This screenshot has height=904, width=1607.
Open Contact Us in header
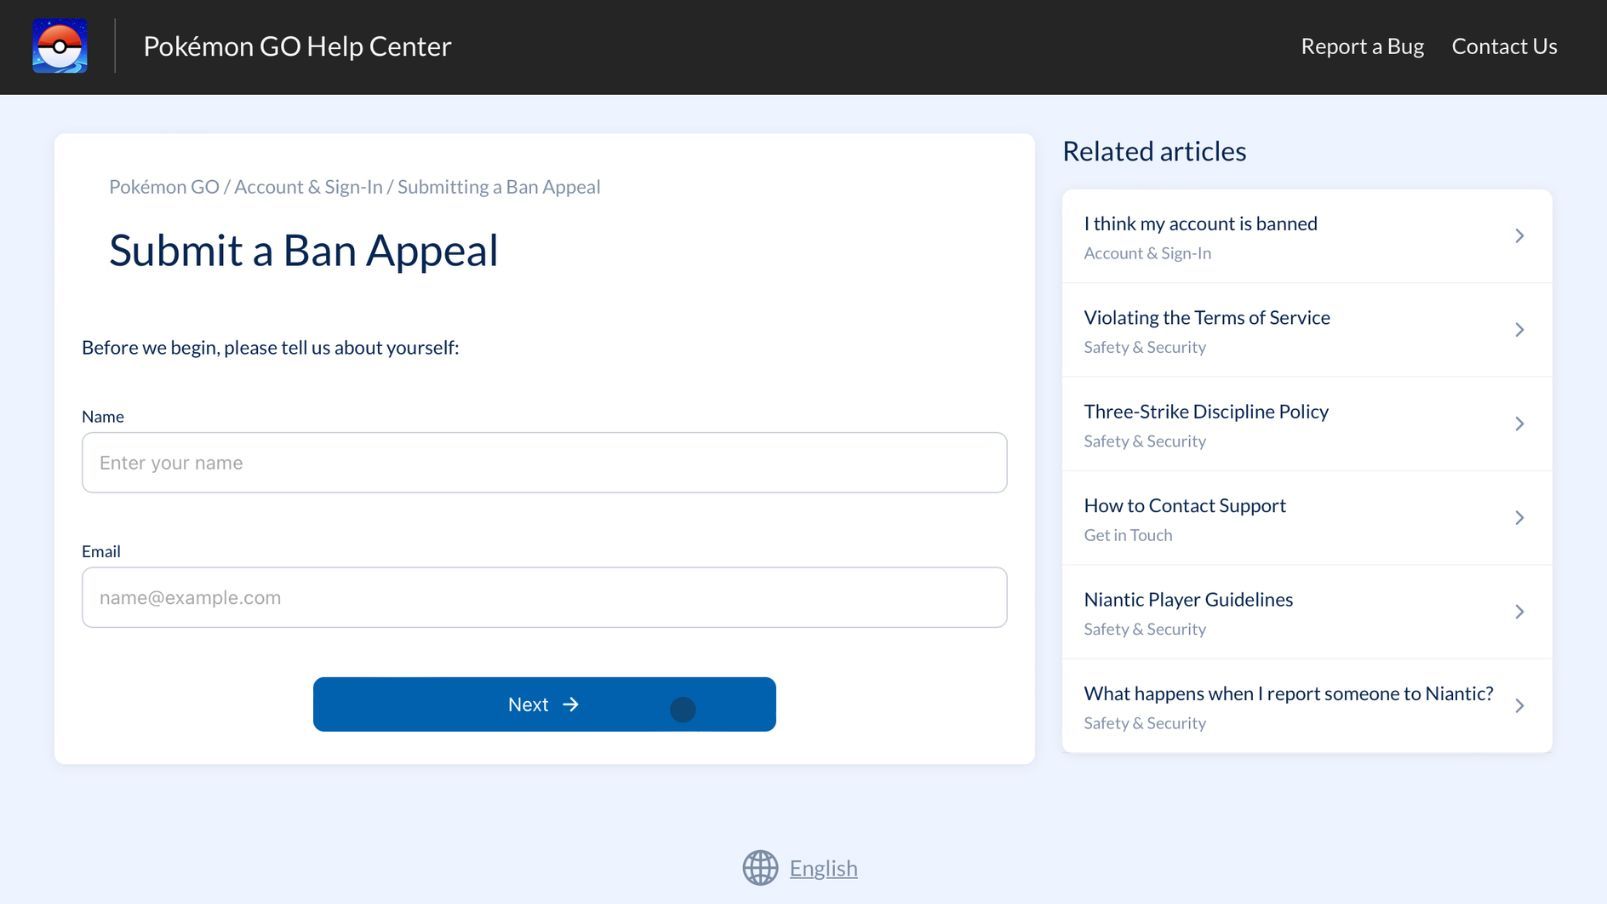1504,46
